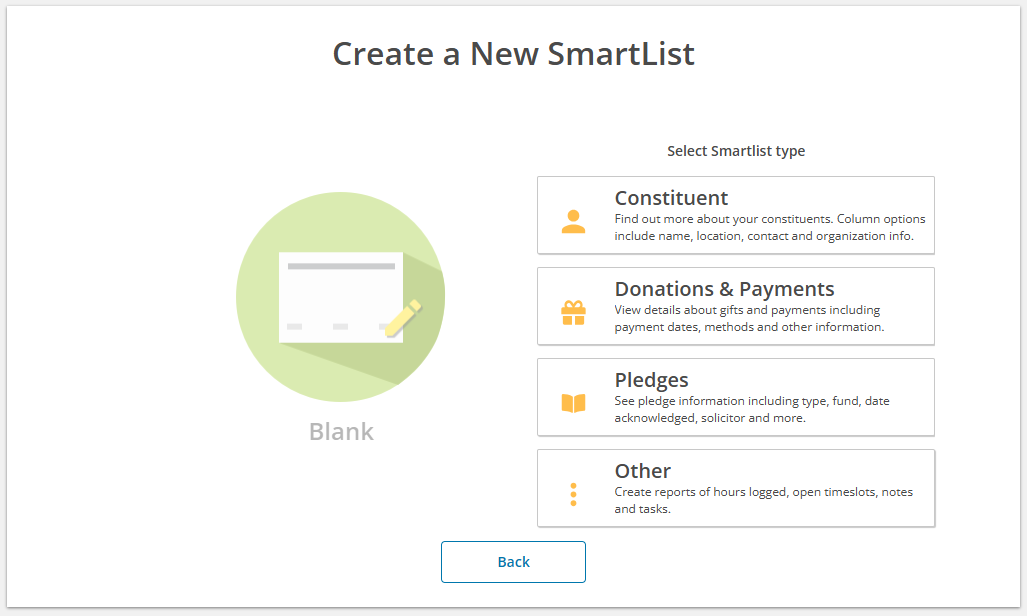Select the Pledges heading
This screenshot has height=616, width=1027.
point(651,380)
